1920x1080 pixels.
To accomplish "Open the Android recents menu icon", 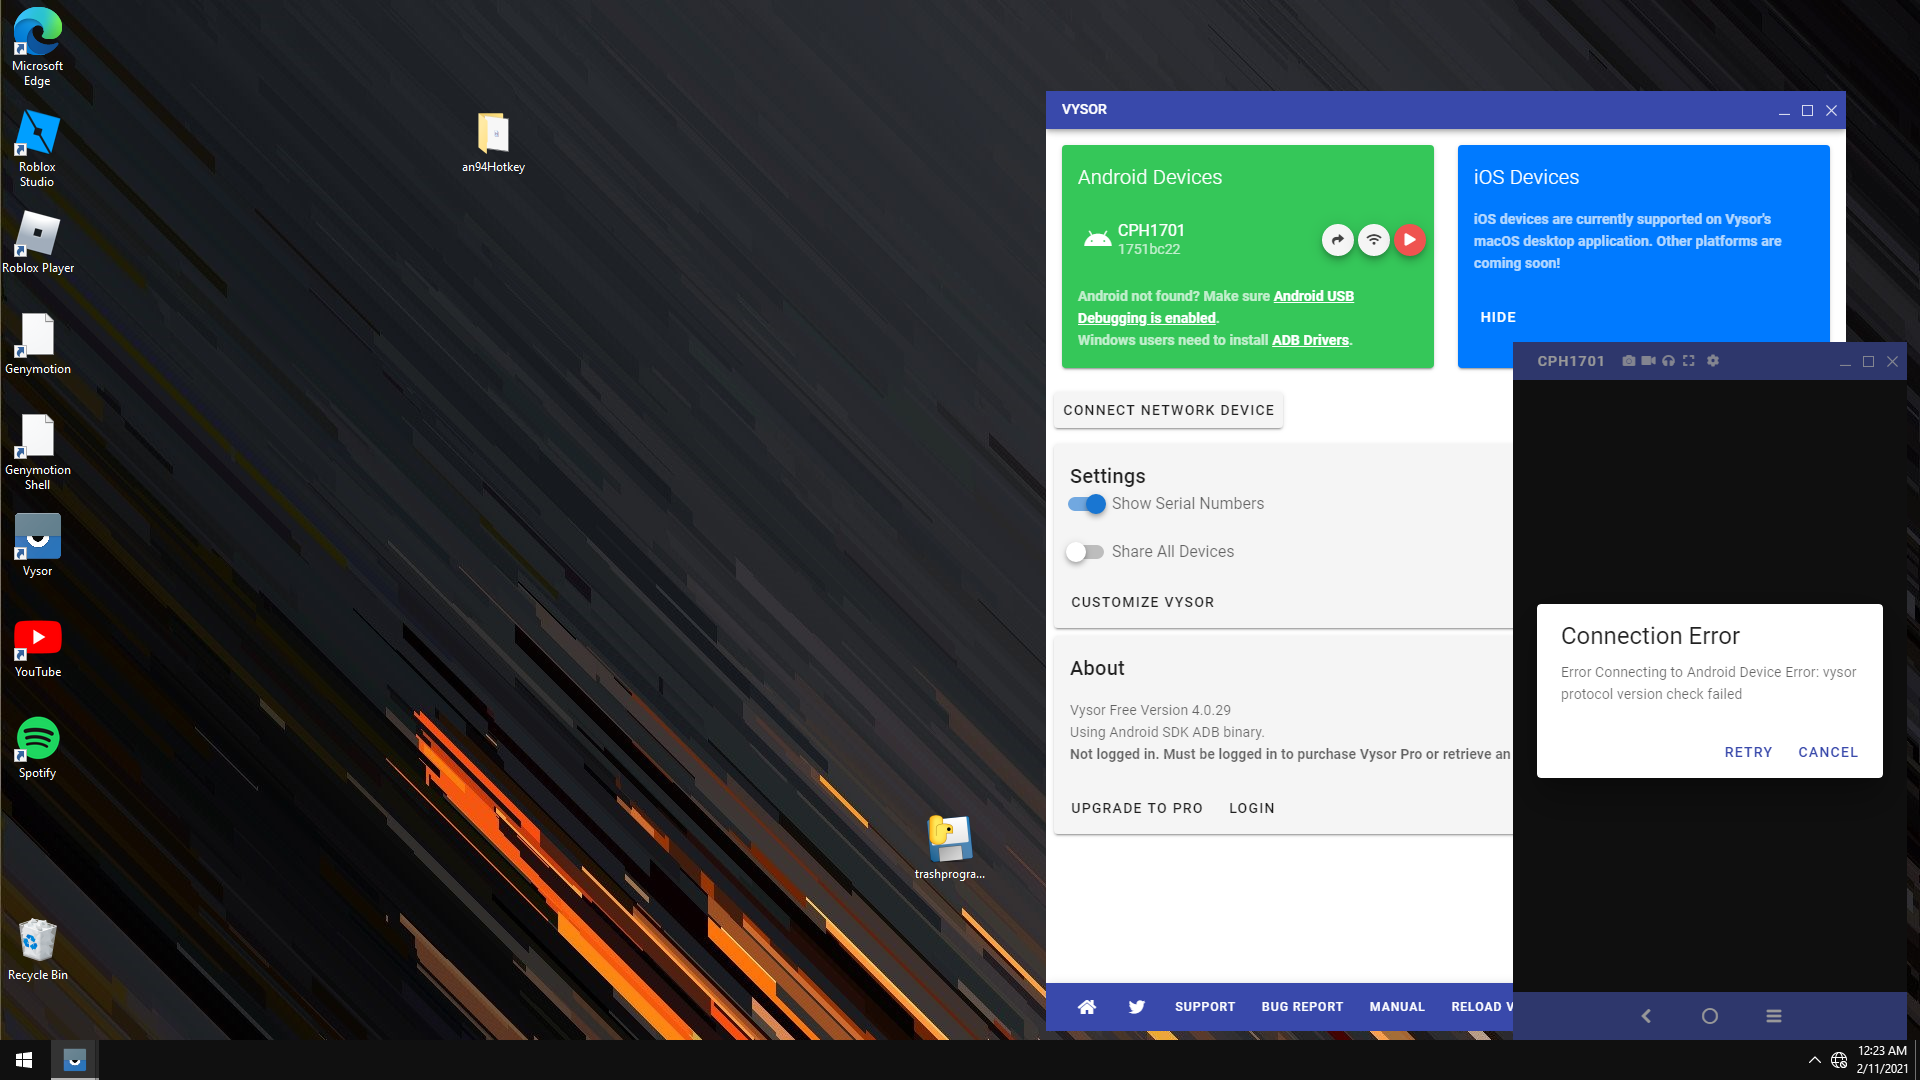I will pos(1773,1016).
